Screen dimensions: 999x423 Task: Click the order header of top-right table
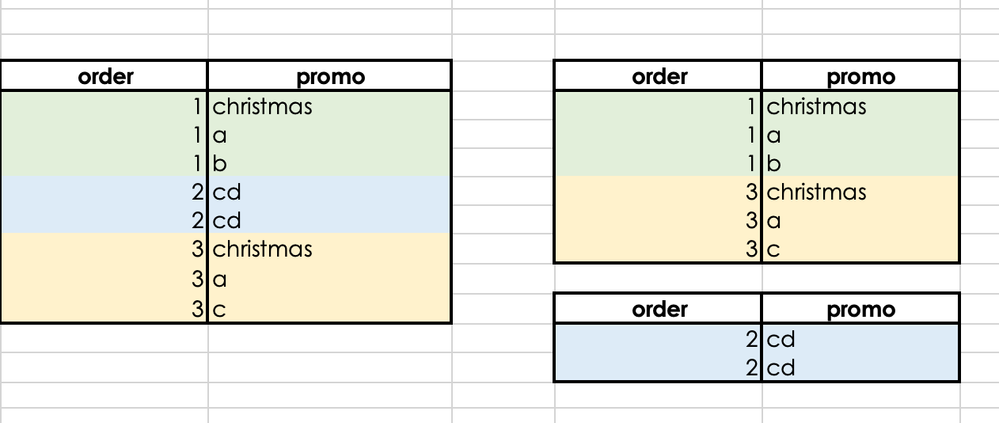pos(658,76)
